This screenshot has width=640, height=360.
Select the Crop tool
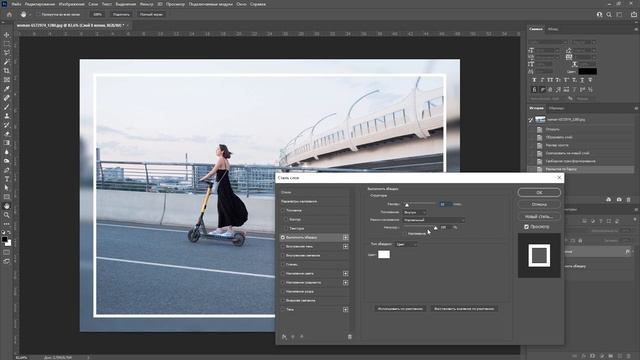point(7,71)
